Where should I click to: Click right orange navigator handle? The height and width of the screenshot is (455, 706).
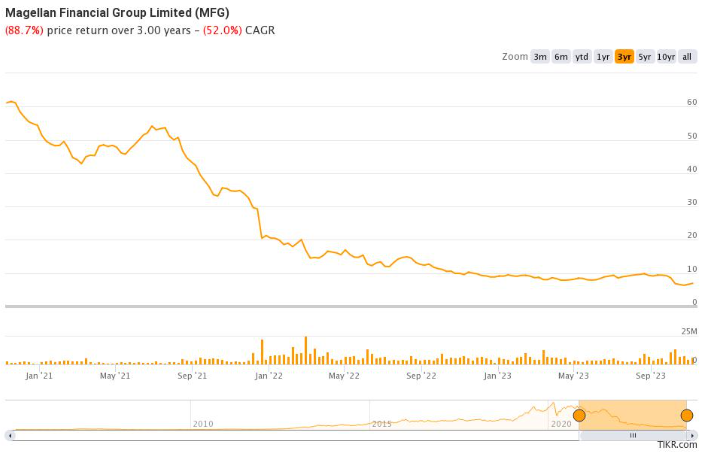[x=687, y=415]
